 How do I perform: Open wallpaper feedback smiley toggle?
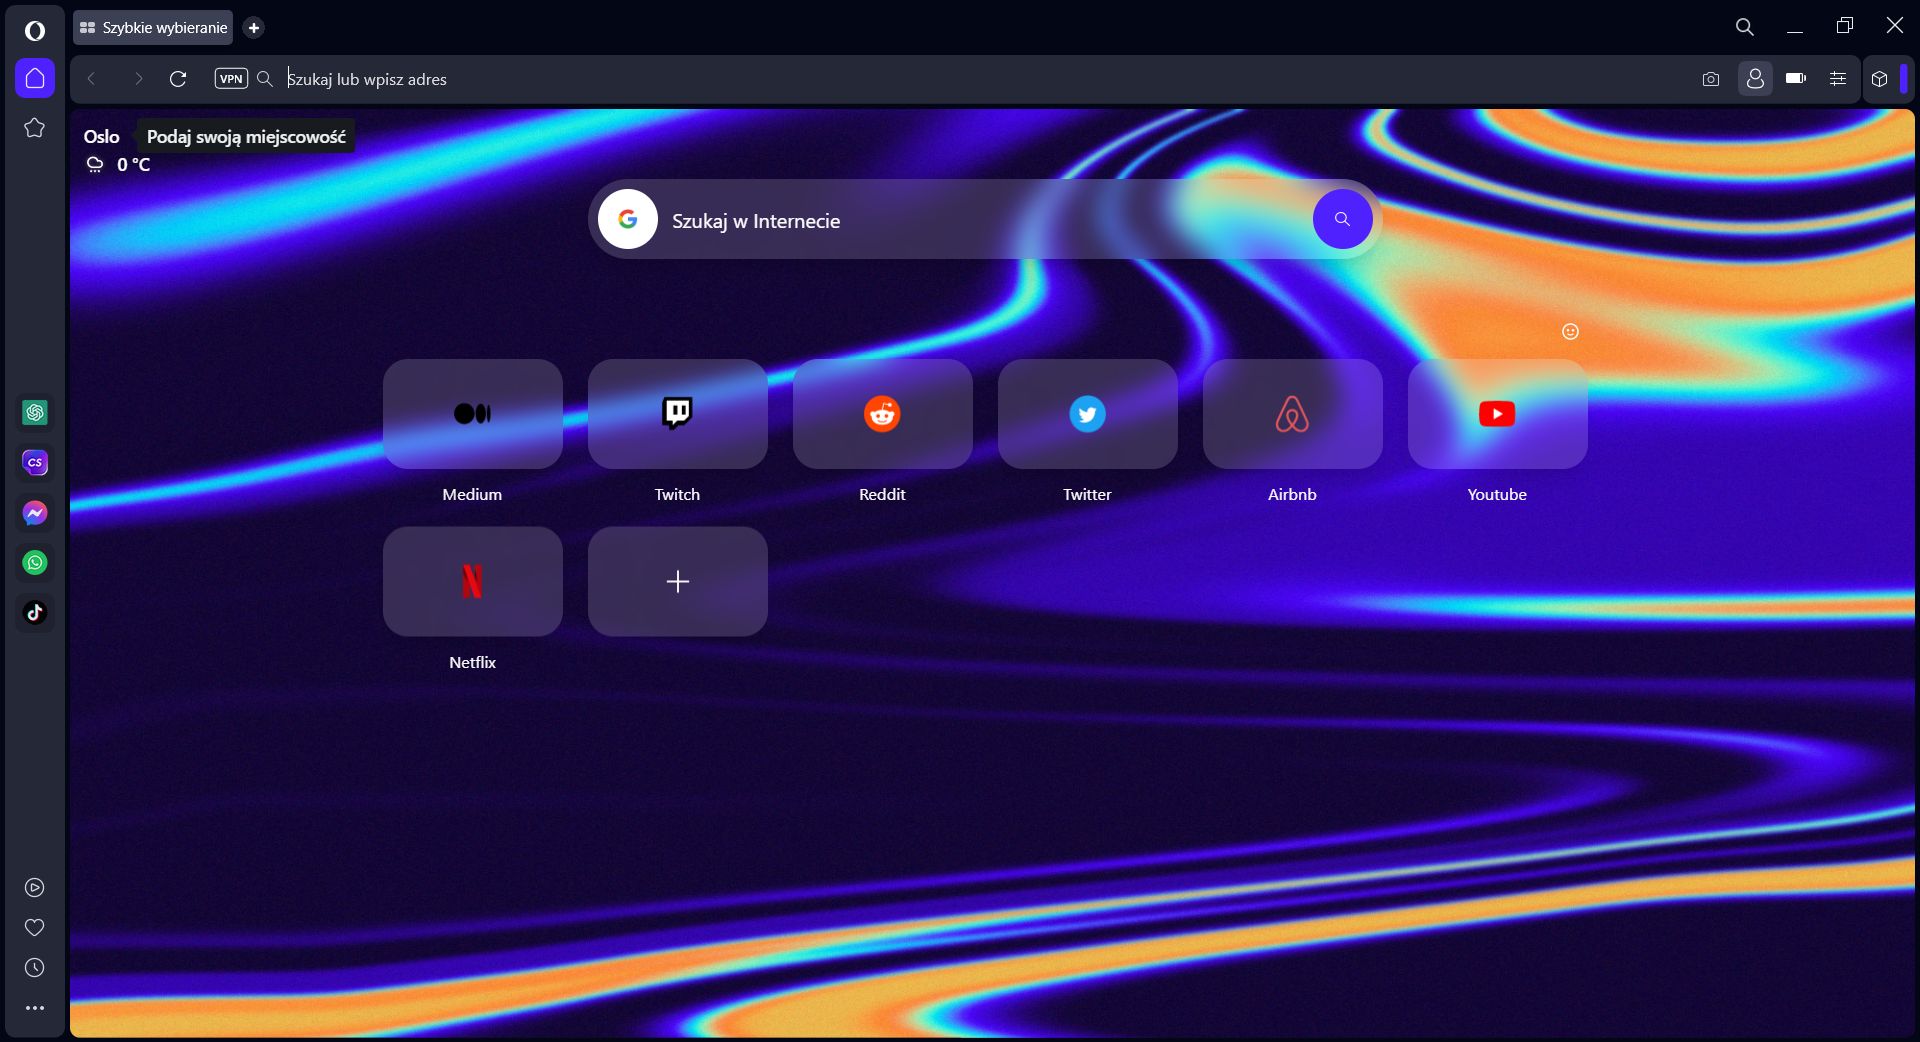(1569, 331)
